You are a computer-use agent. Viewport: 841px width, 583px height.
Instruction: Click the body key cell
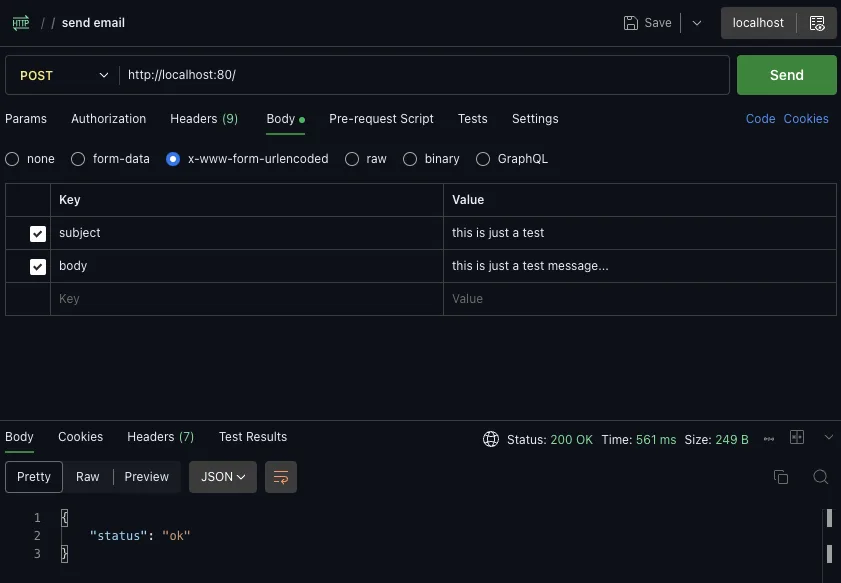click(247, 266)
